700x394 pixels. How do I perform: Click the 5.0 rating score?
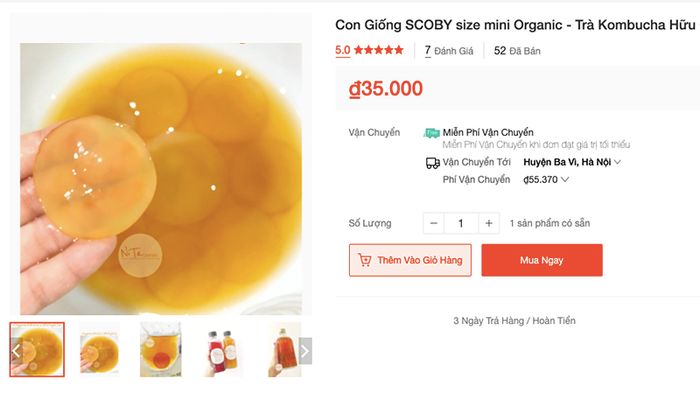tap(342, 50)
